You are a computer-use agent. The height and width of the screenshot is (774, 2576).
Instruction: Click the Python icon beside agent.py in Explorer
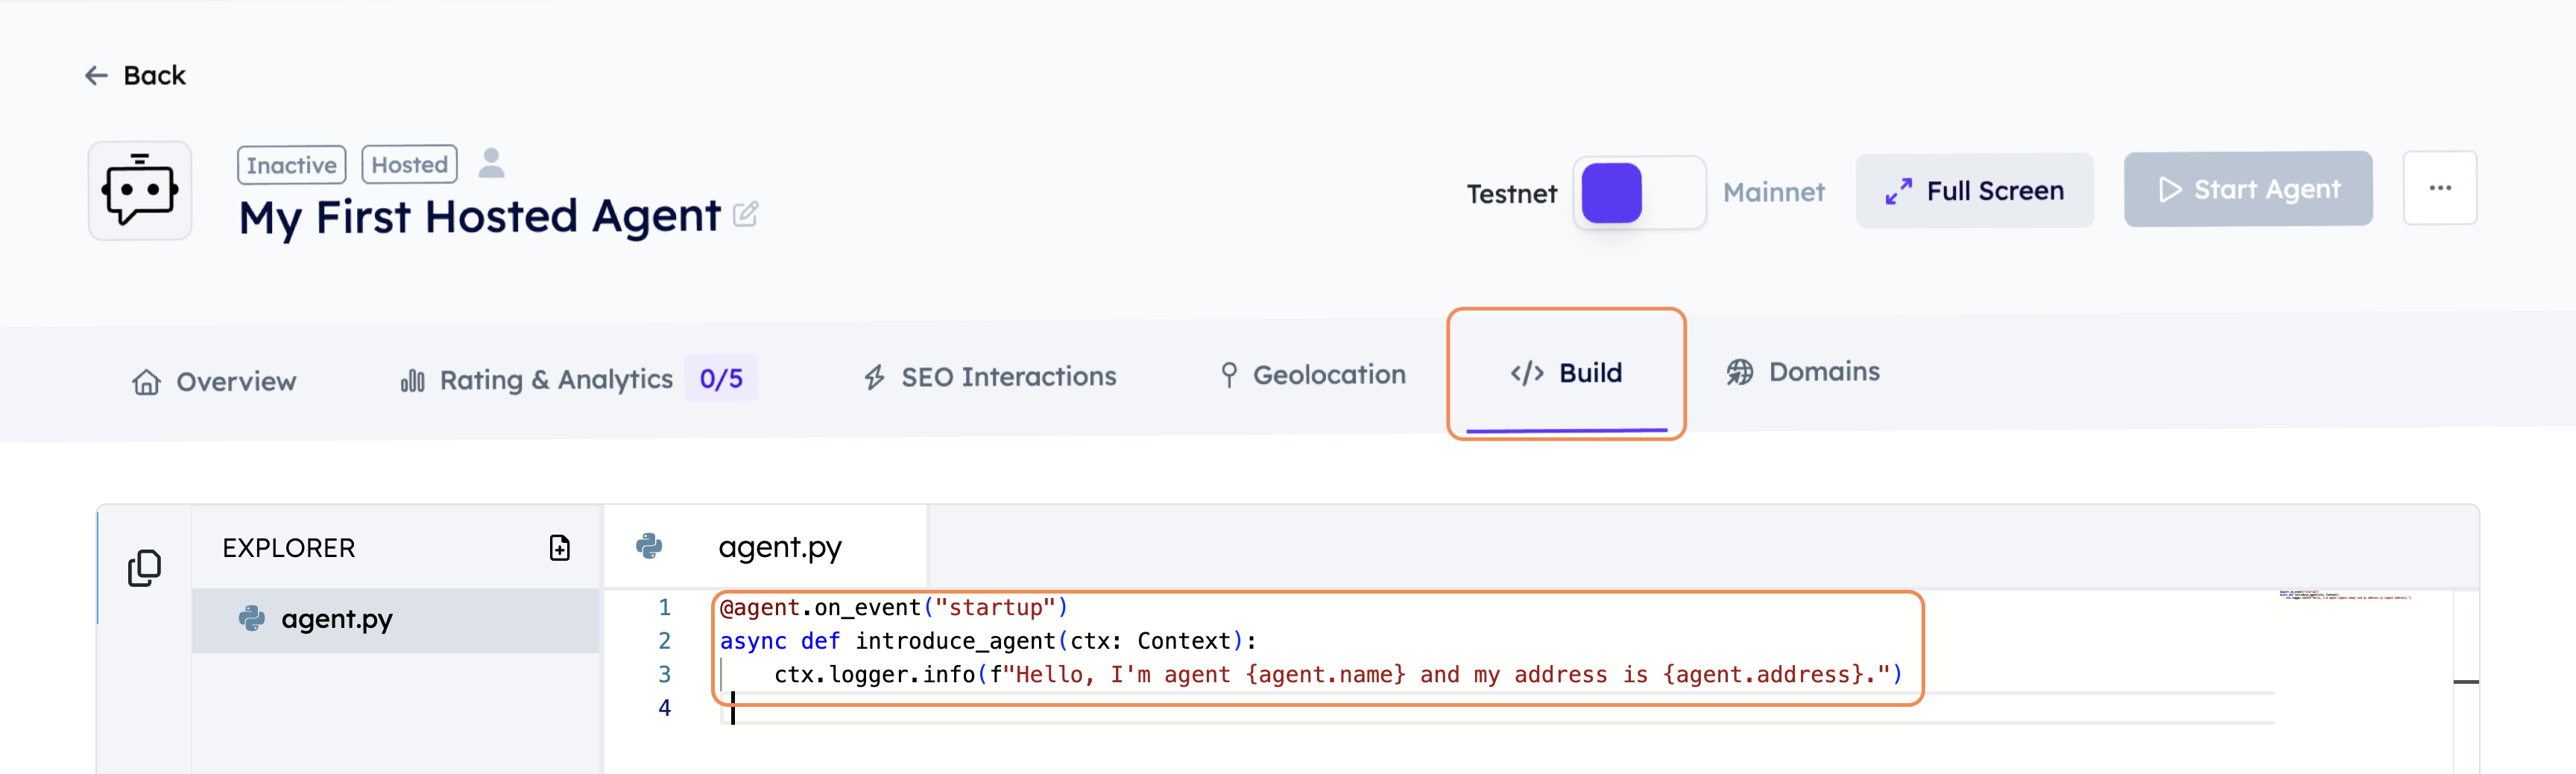252,619
